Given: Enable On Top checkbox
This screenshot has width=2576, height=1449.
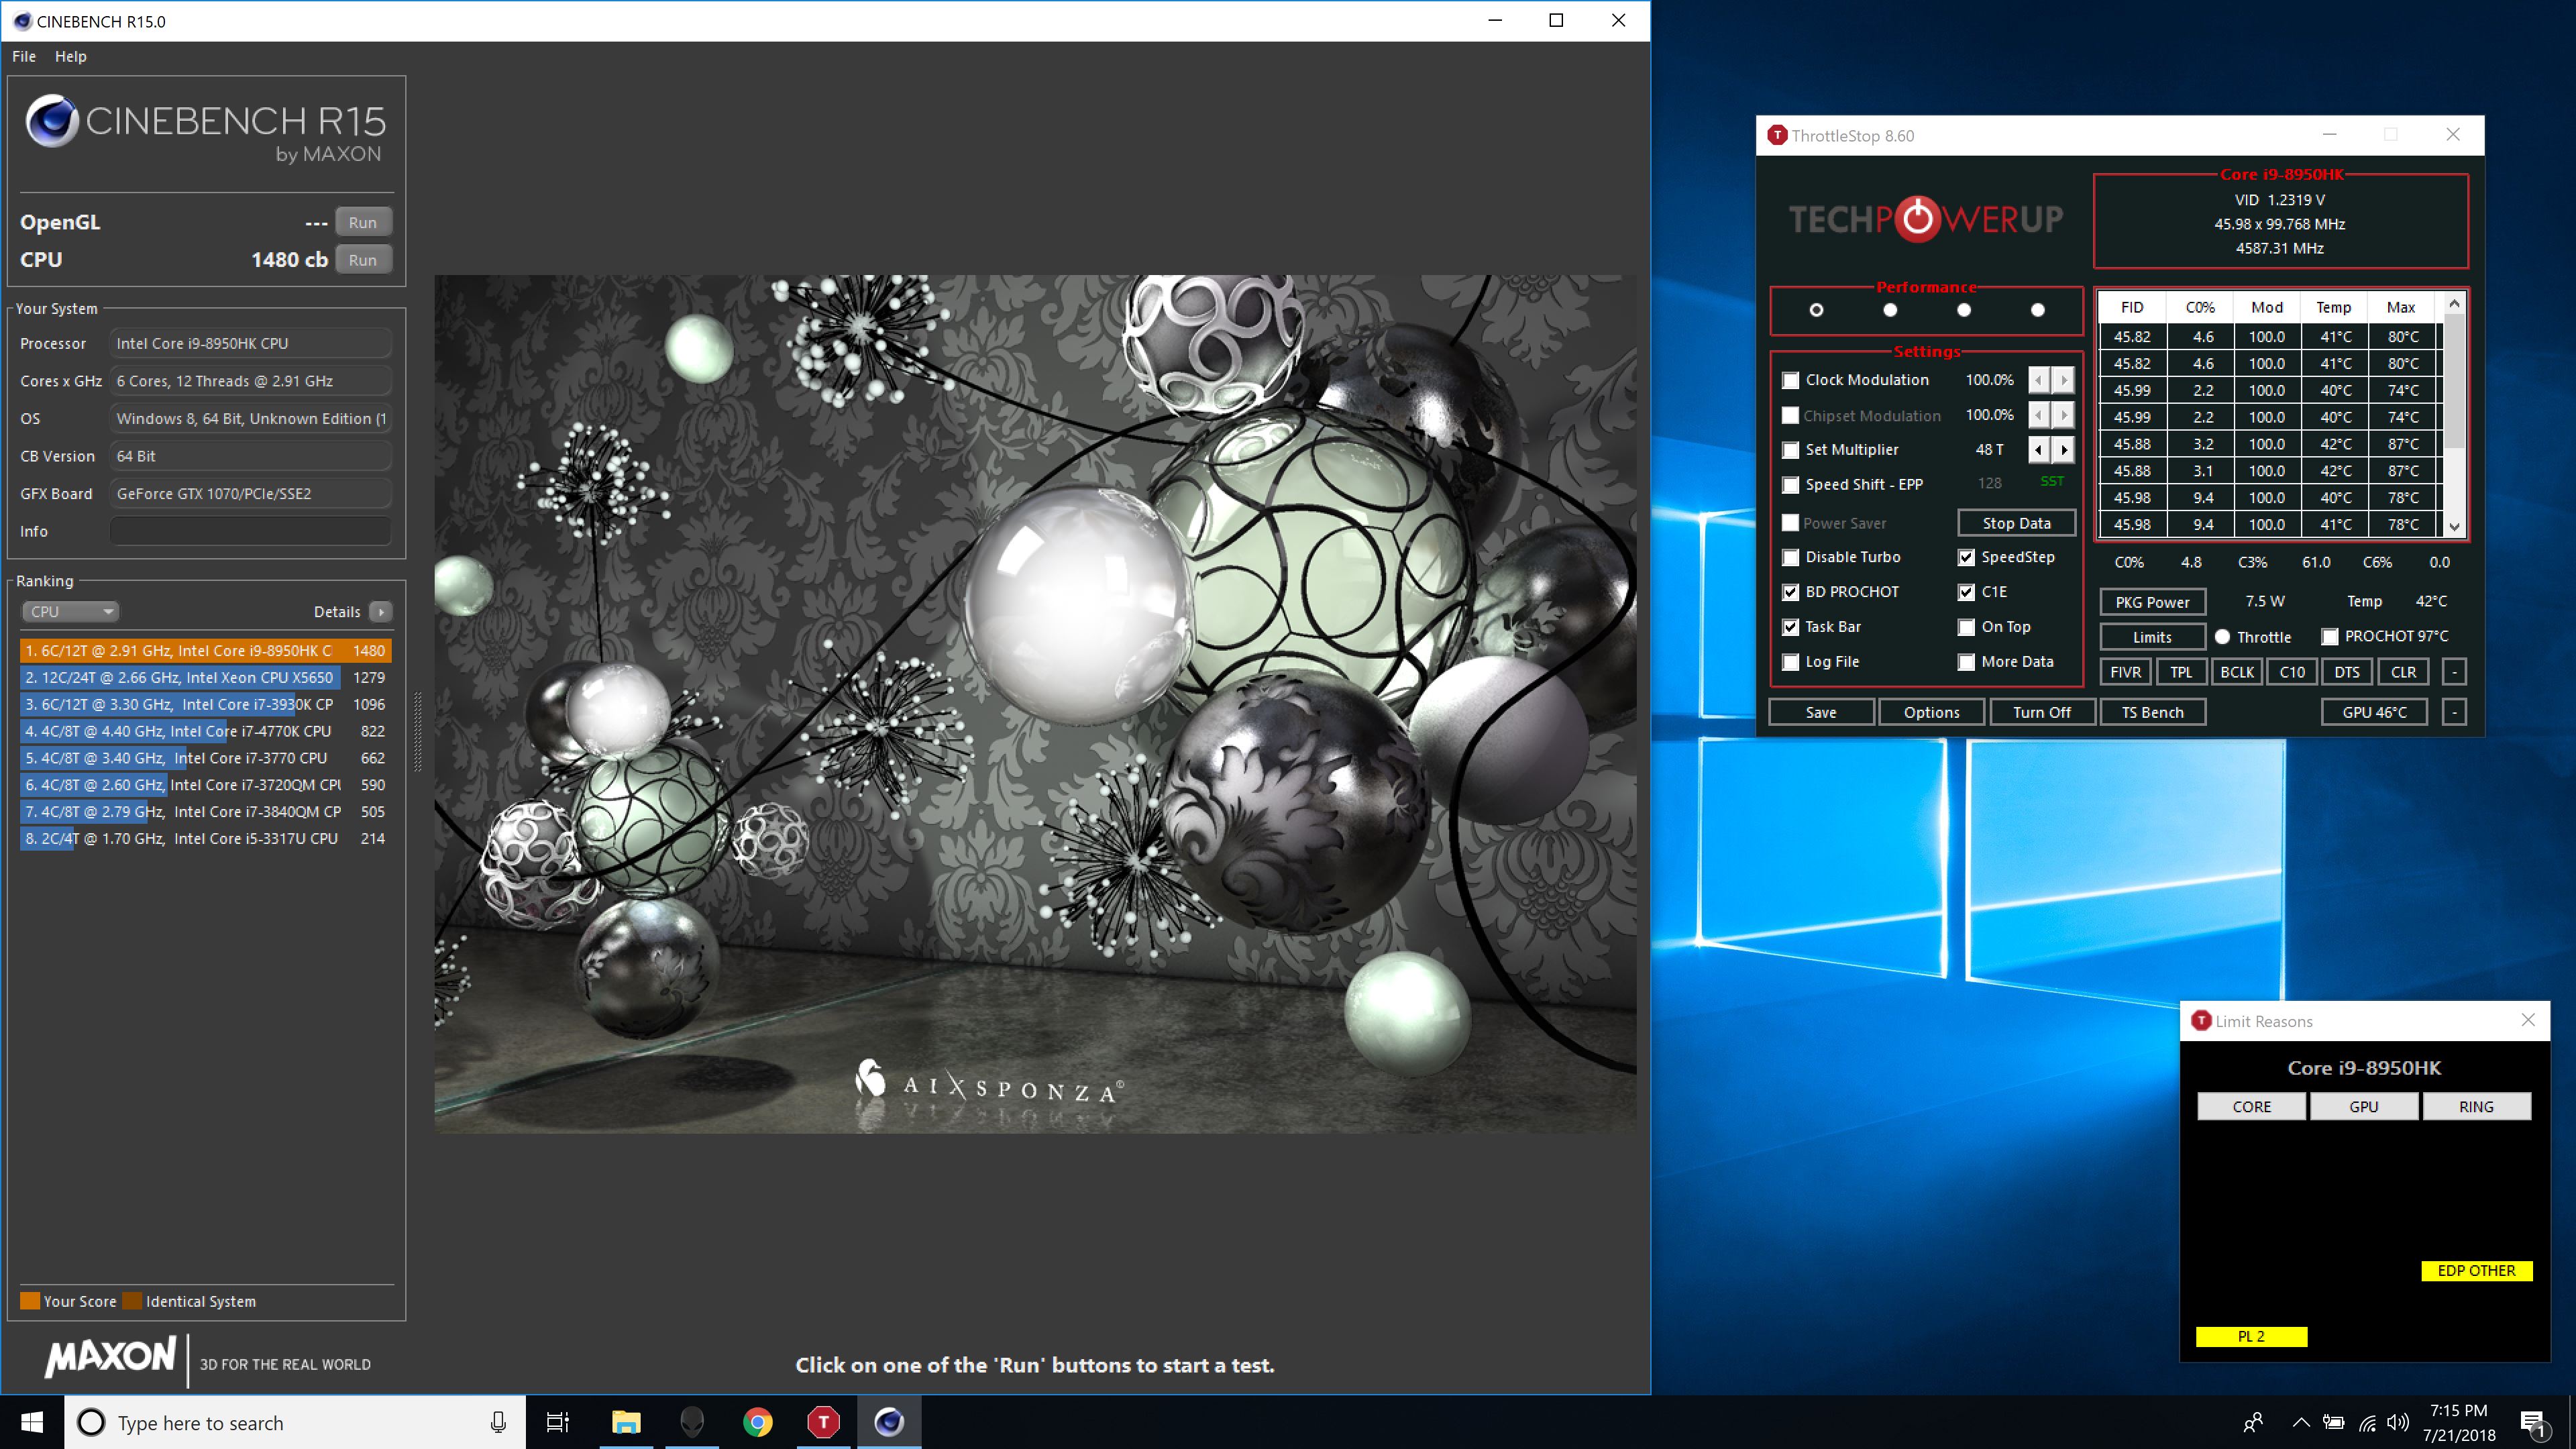Looking at the screenshot, I should (x=1966, y=627).
